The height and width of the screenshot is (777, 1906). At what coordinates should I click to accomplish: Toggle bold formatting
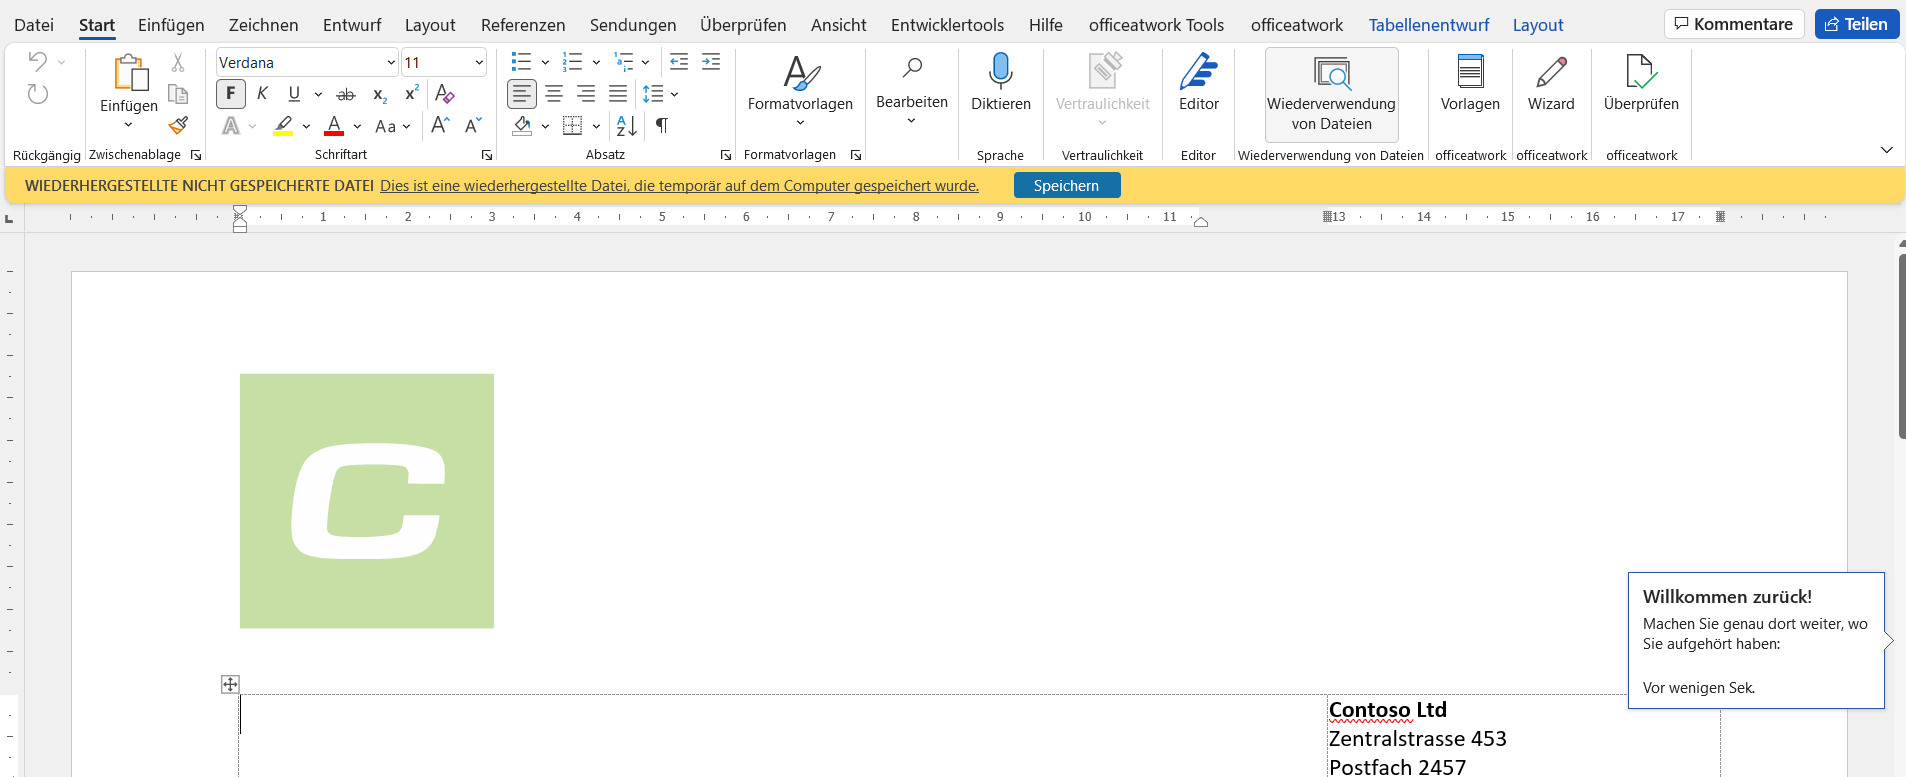[231, 94]
